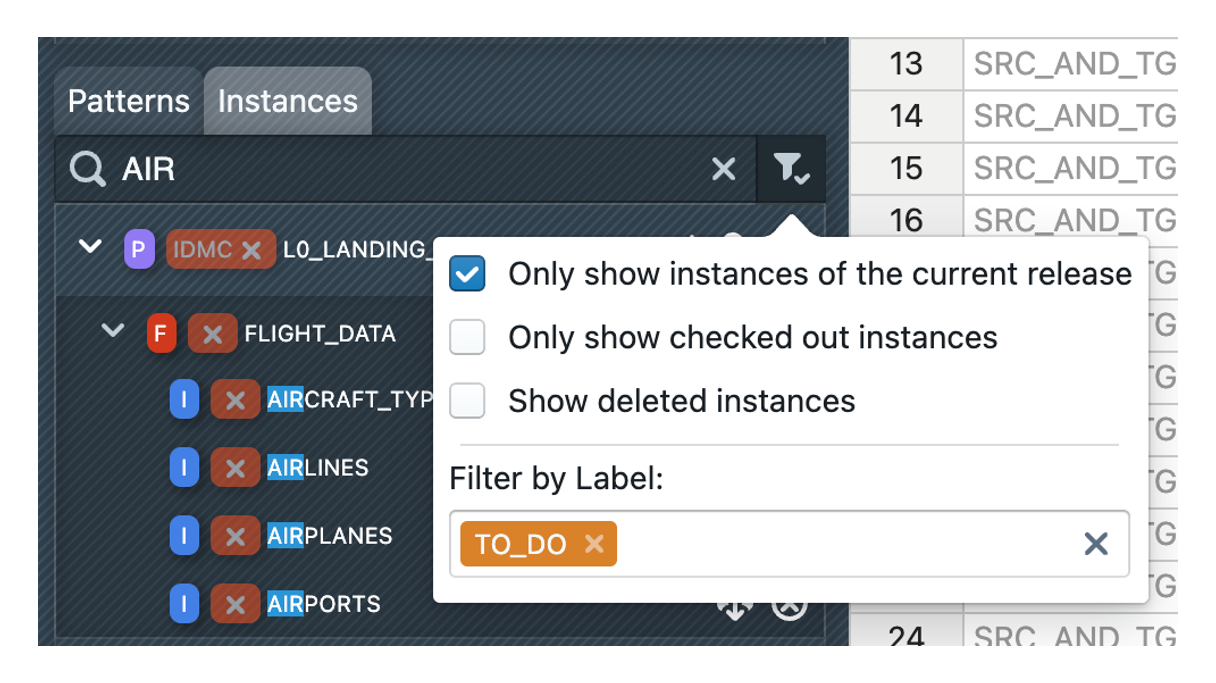Click the purple P pattern icon

(139, 248)
